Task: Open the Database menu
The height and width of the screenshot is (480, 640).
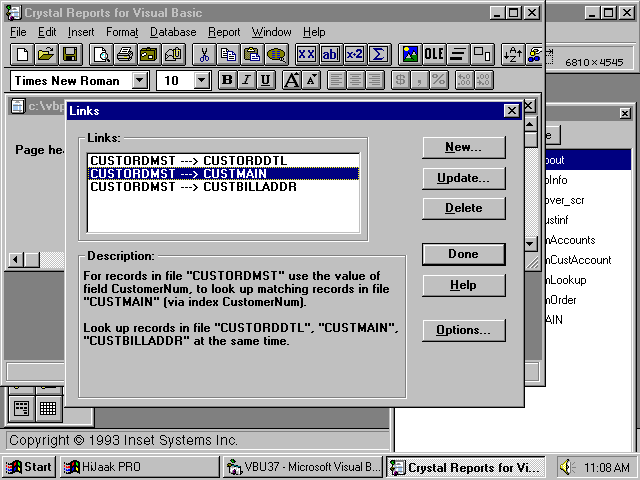Action: pyautogui.click(x=173, y=32)
